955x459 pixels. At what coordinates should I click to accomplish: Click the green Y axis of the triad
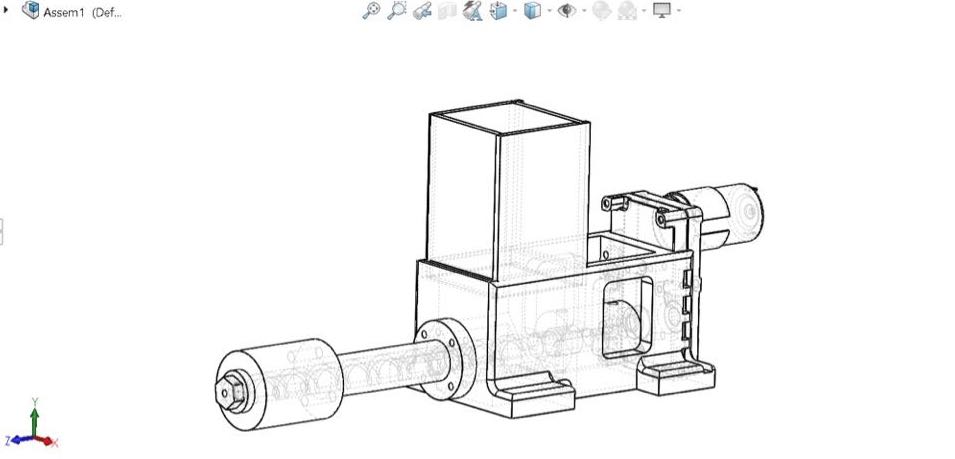click(35, 420)
